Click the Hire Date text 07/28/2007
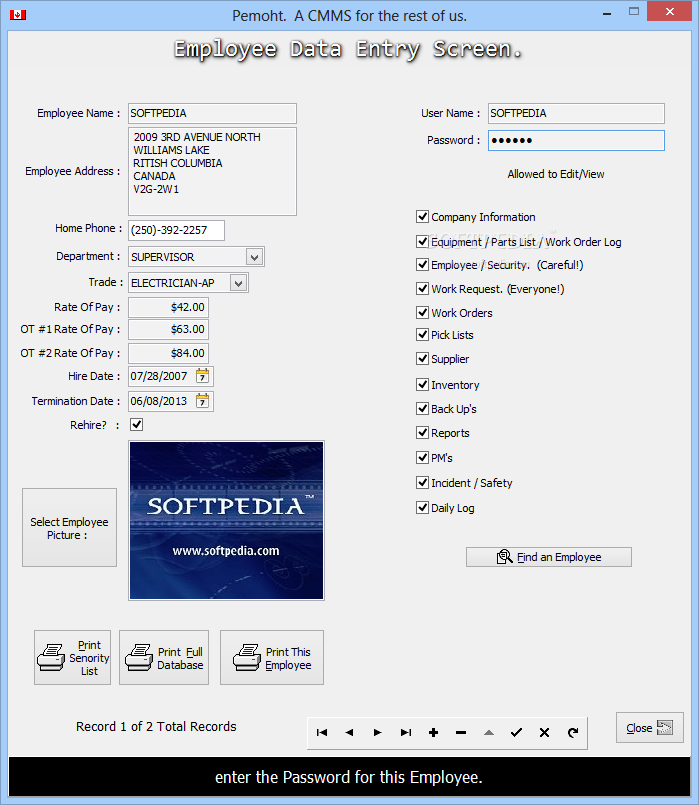Viewport: 699px width, 805px height. tap(159, 376)
